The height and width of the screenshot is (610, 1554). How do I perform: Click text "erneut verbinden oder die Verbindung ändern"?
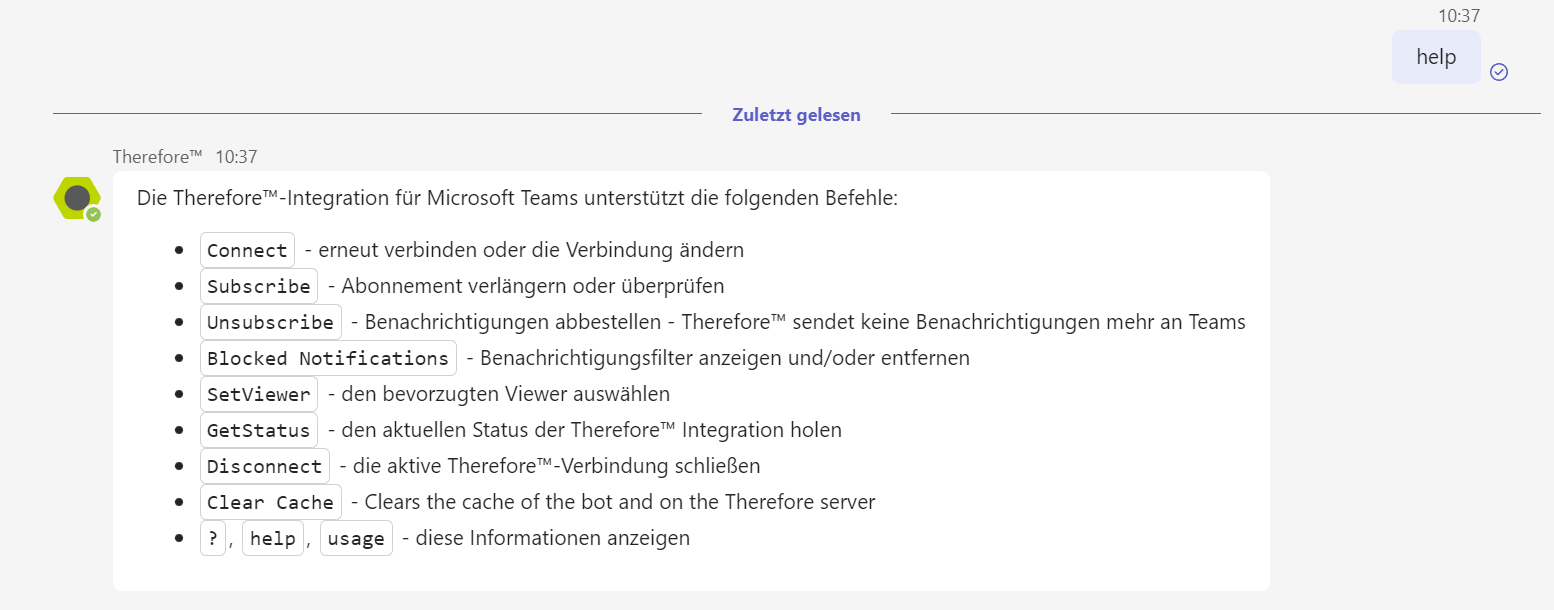tap(531, 250)
